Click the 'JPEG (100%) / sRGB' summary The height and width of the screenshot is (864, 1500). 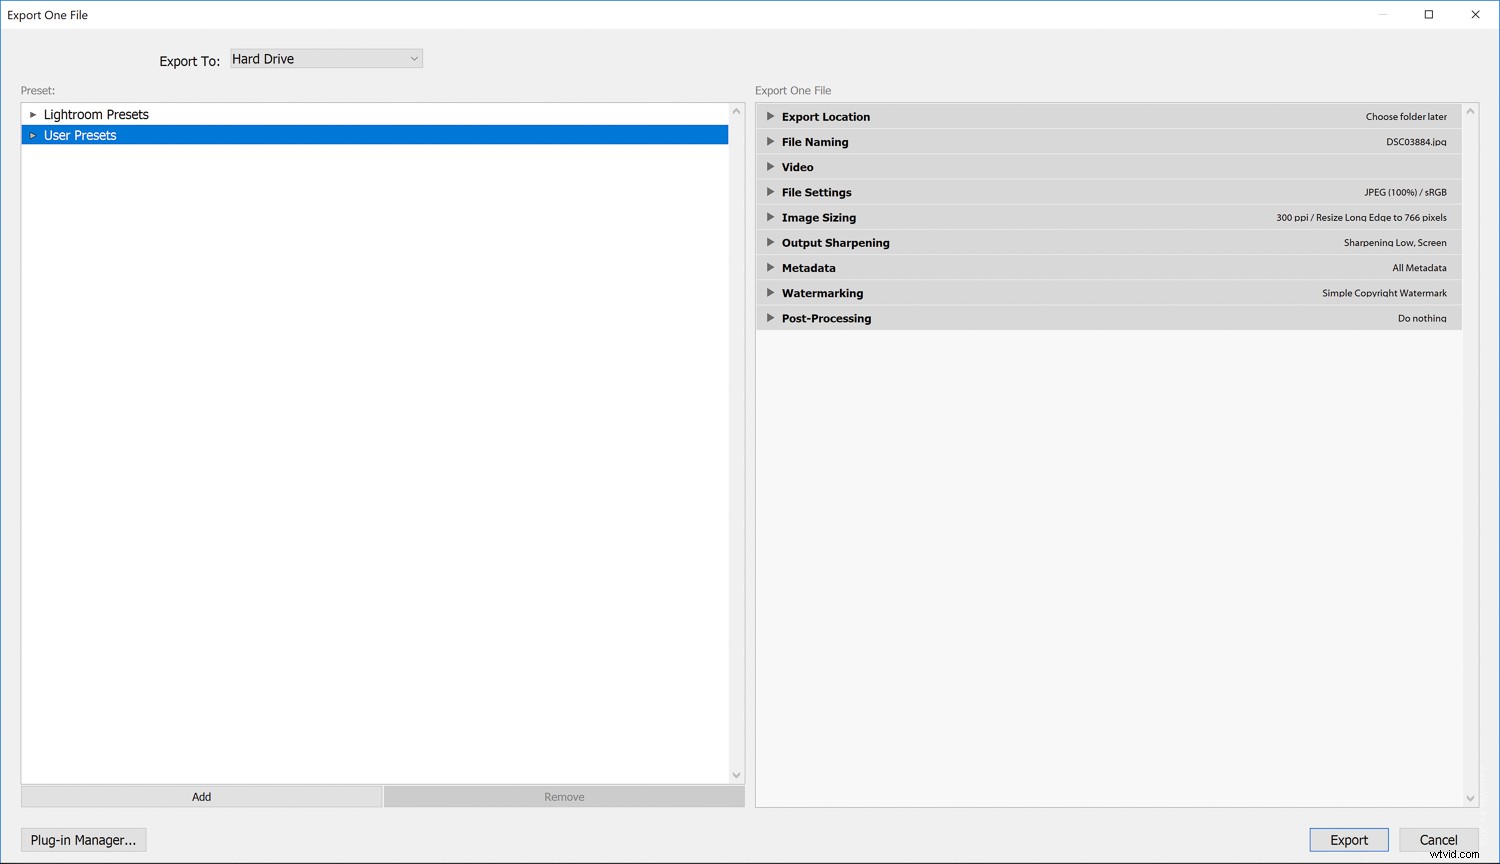click(x=1405, y=192)
